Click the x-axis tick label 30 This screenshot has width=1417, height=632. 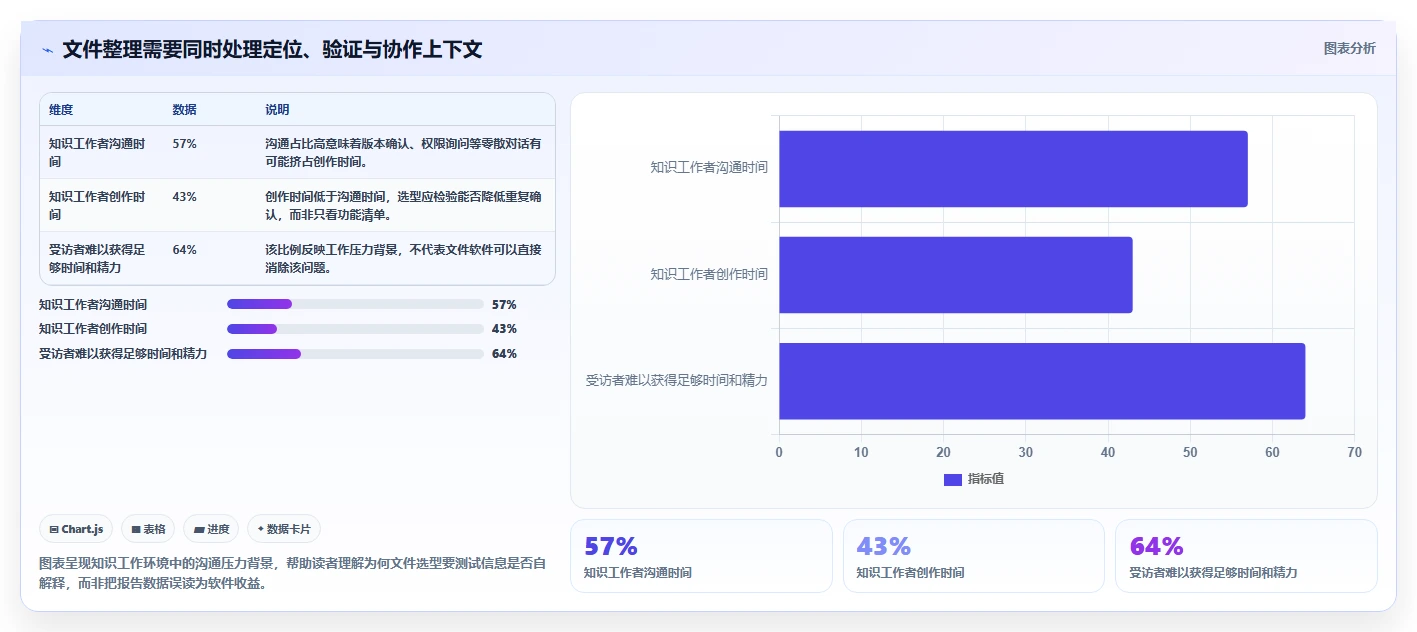point(1026,452)
